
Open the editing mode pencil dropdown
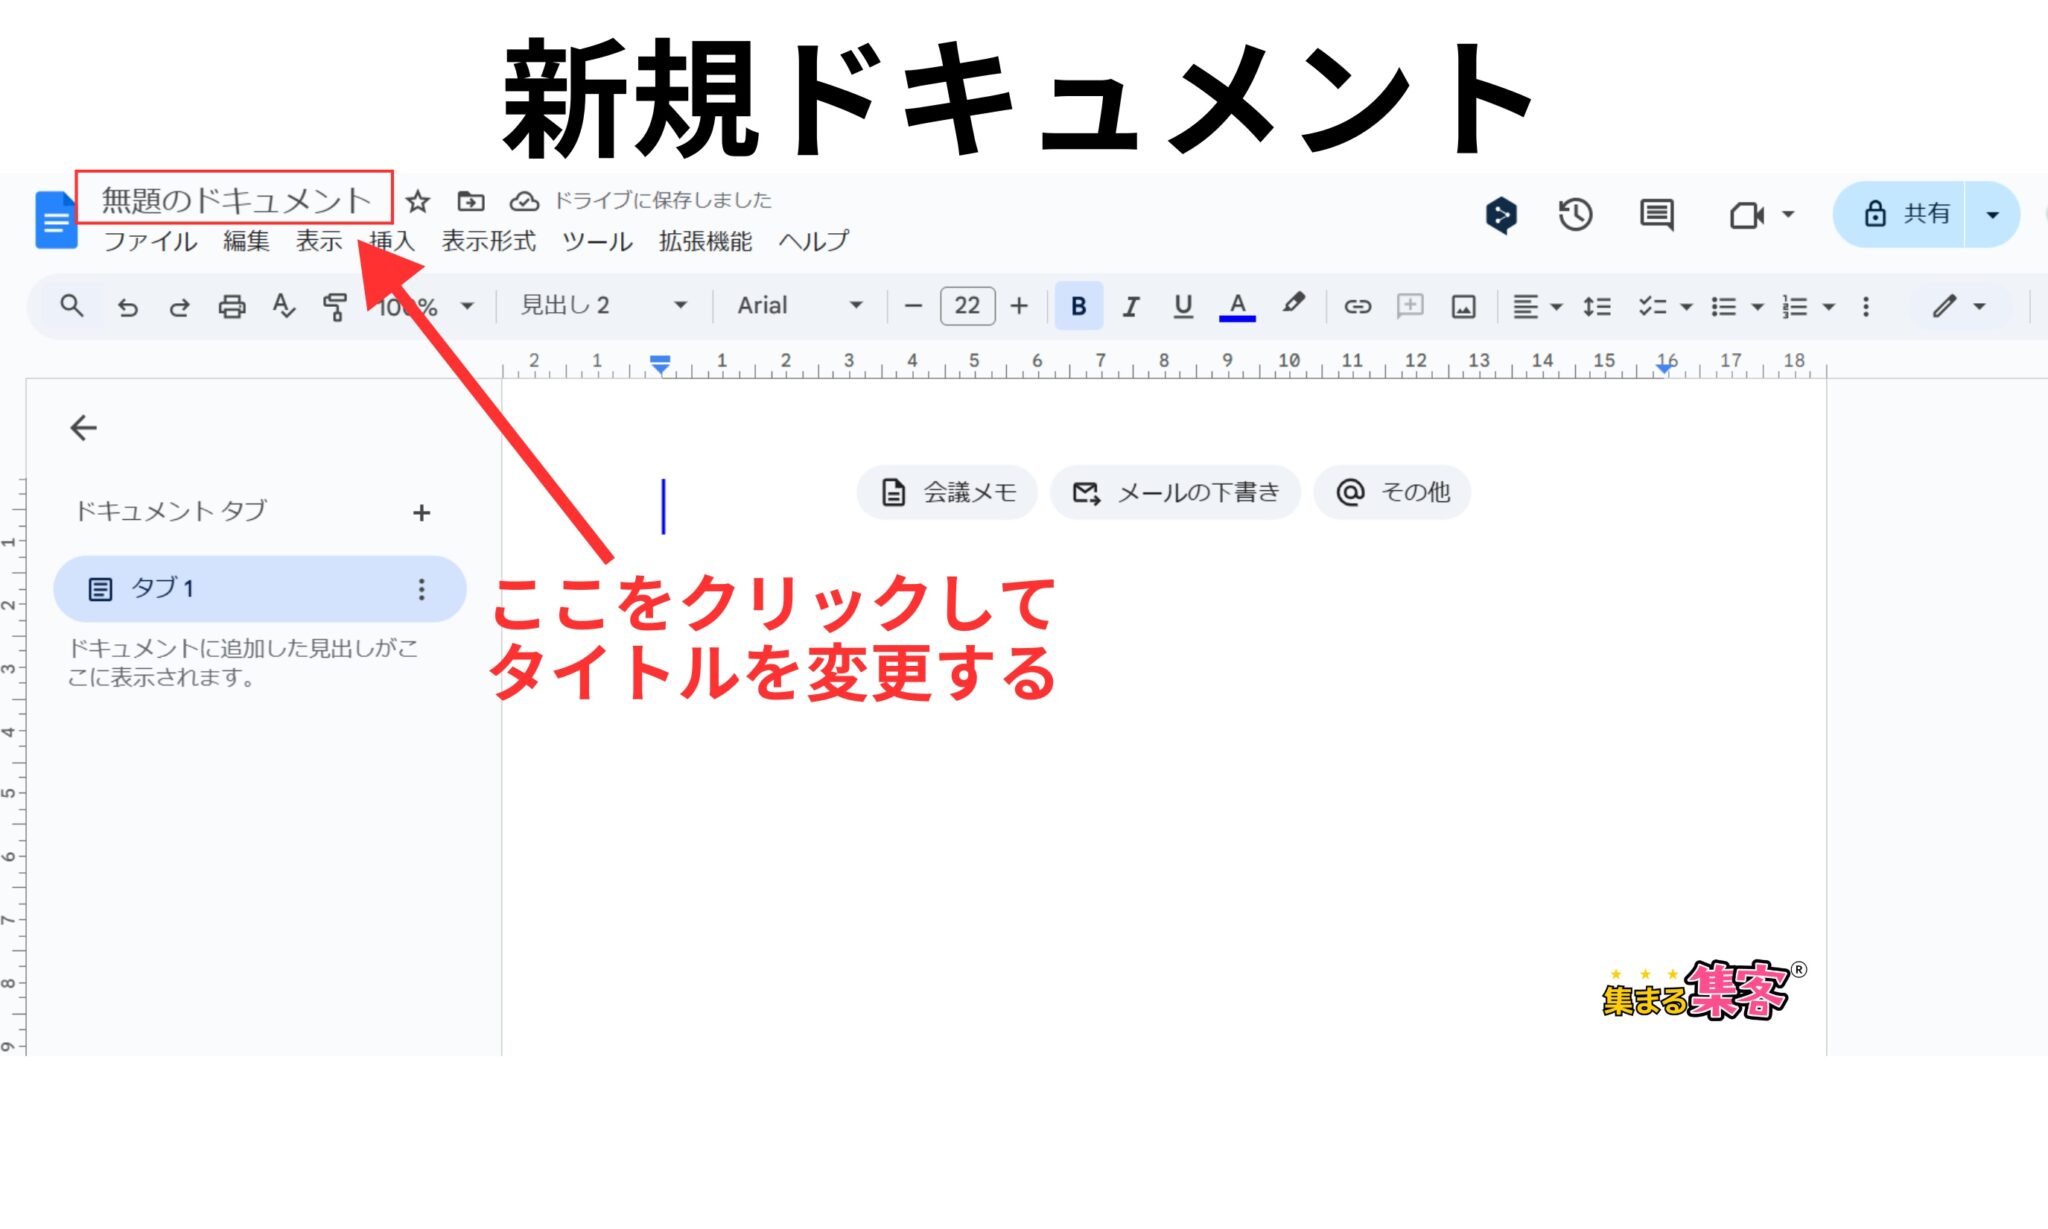(1958, 306)
